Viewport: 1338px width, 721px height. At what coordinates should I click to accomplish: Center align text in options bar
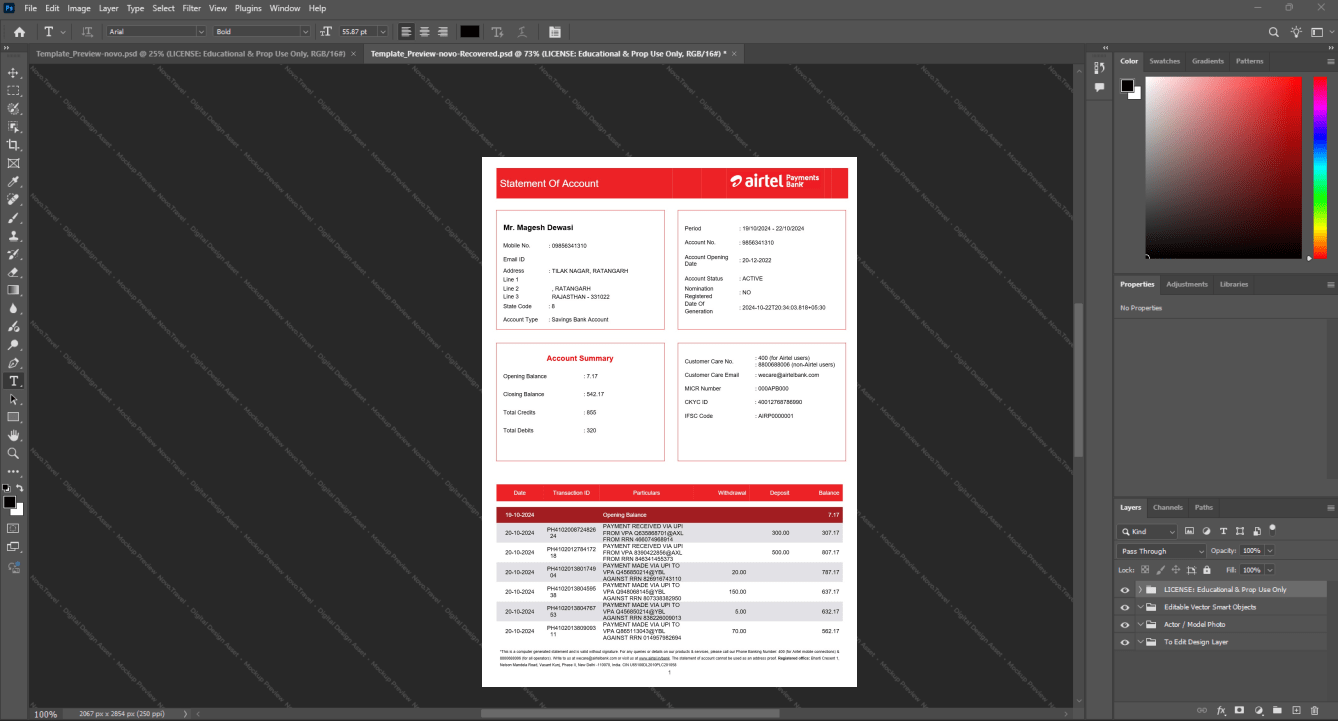tap(424, 32)
